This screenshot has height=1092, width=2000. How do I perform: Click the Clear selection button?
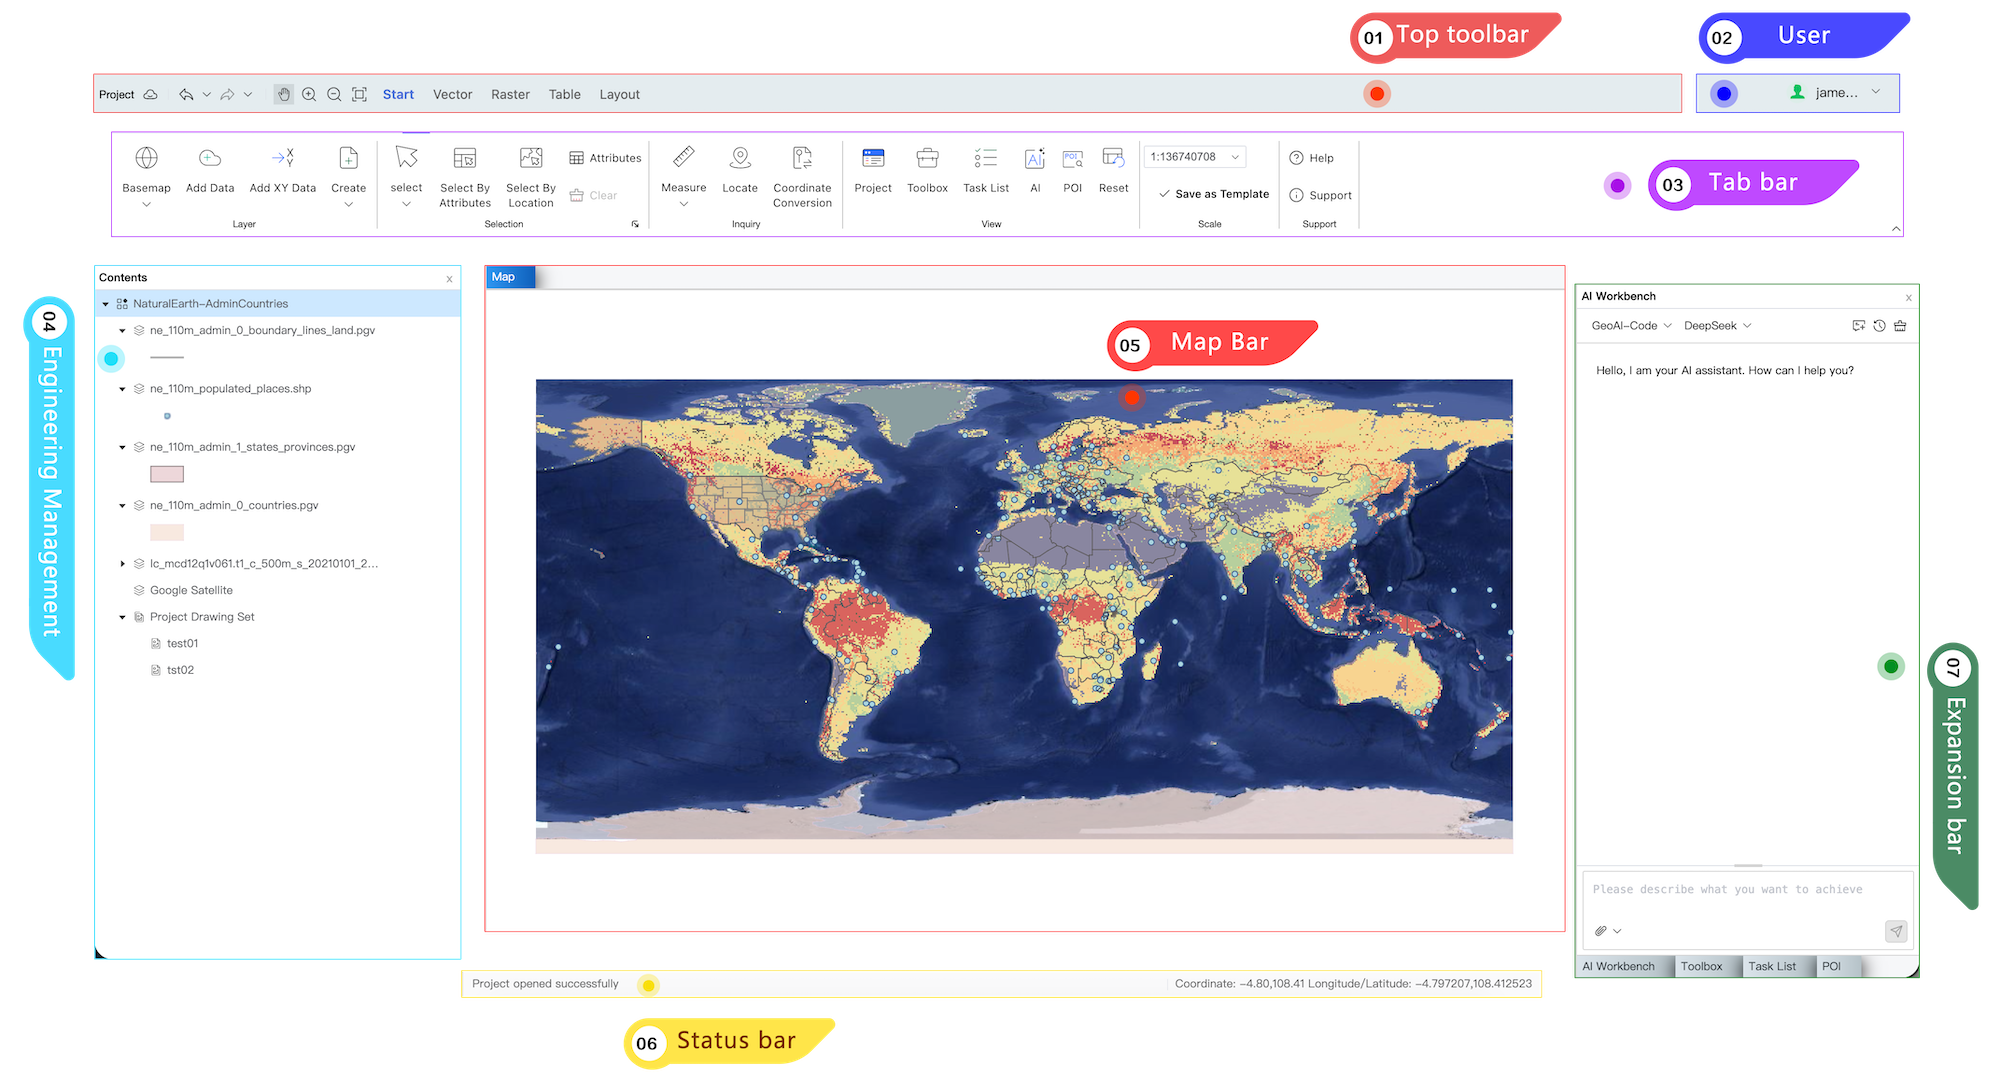coord(593,196)
